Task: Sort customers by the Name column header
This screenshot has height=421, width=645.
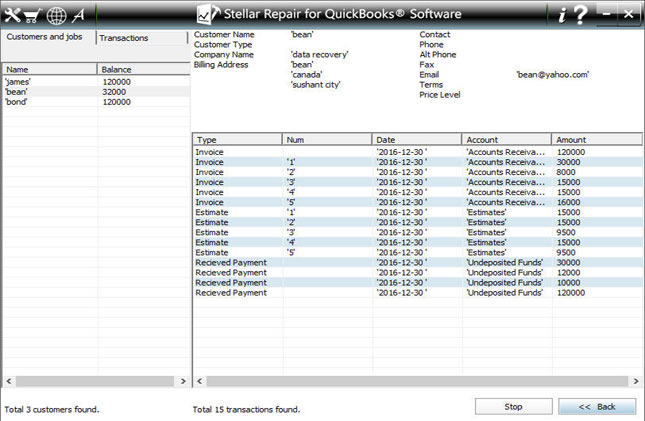Action: point(50,69)
